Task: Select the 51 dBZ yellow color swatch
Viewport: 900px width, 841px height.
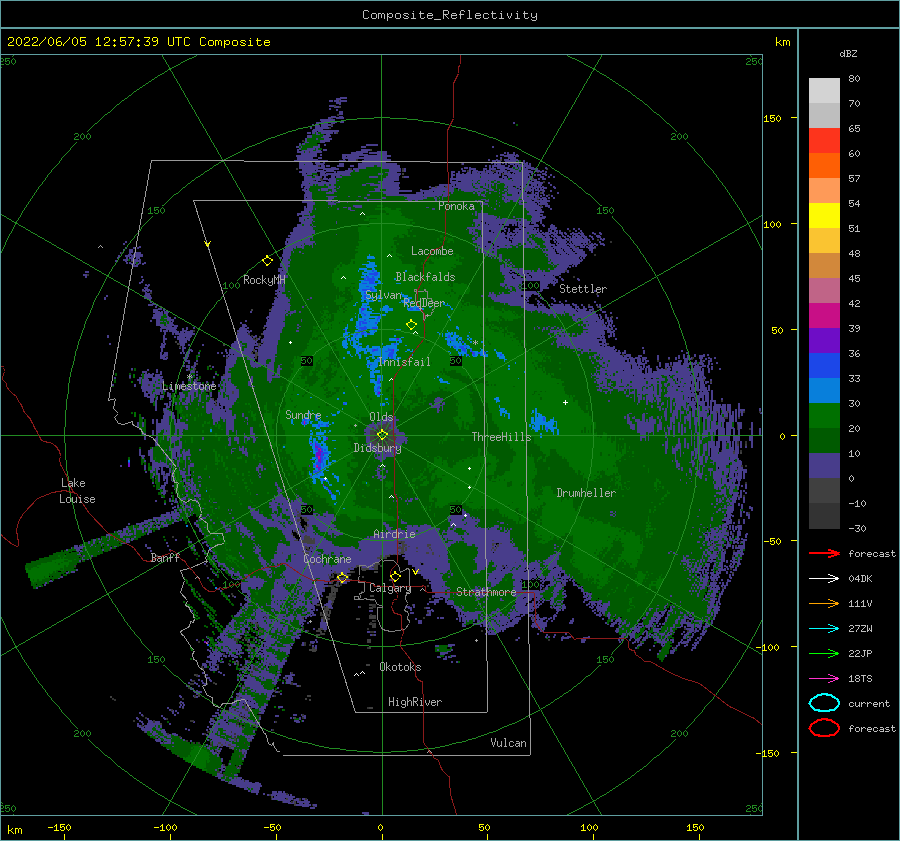Action: (824, 215)
